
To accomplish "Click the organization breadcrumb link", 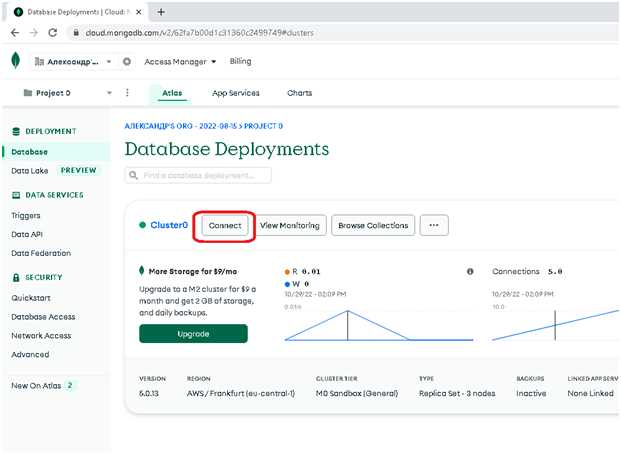I will tap(181, 126).
